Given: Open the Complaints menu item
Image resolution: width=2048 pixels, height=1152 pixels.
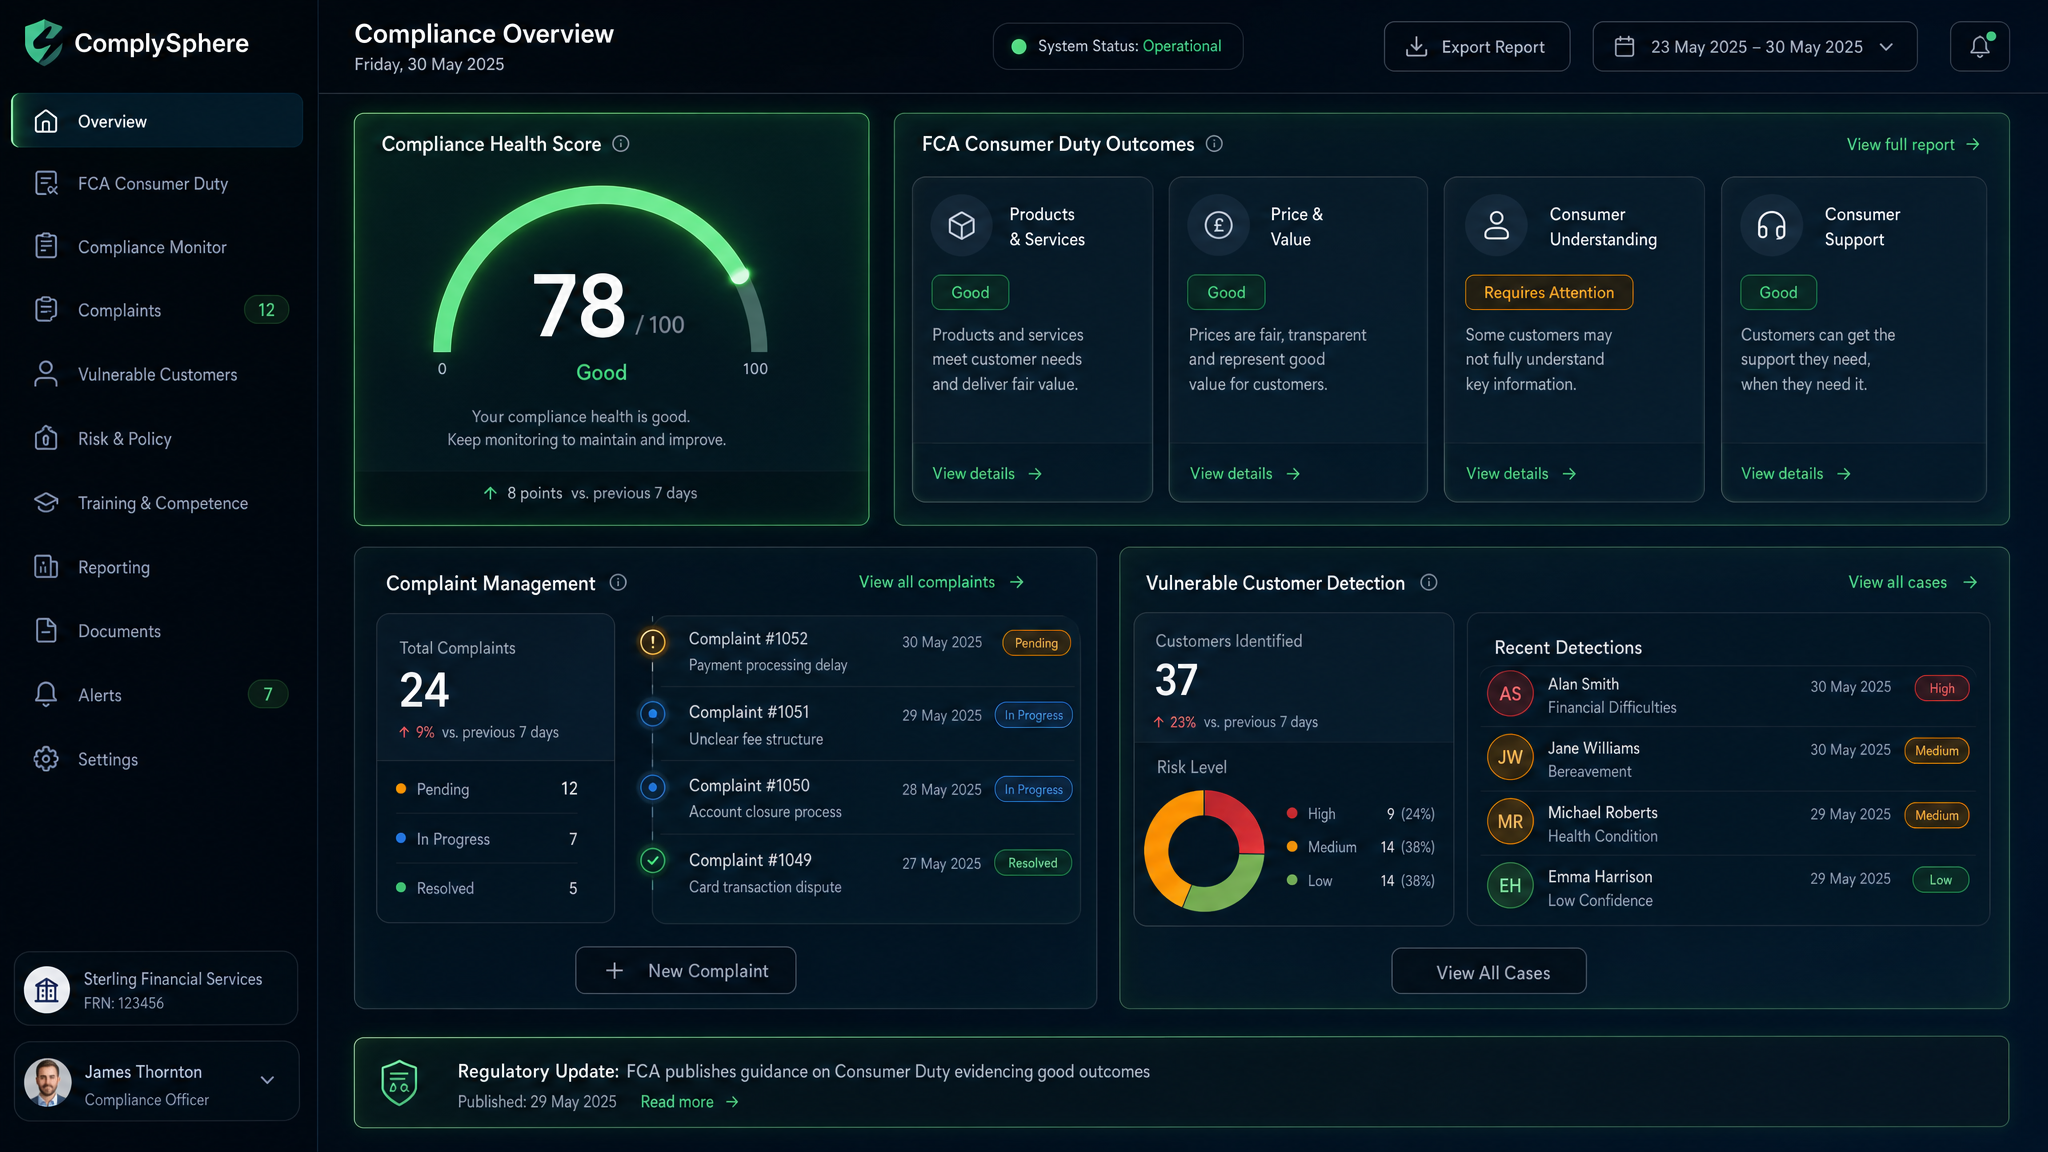Looking at the screenshot, I should click(157, 310).
